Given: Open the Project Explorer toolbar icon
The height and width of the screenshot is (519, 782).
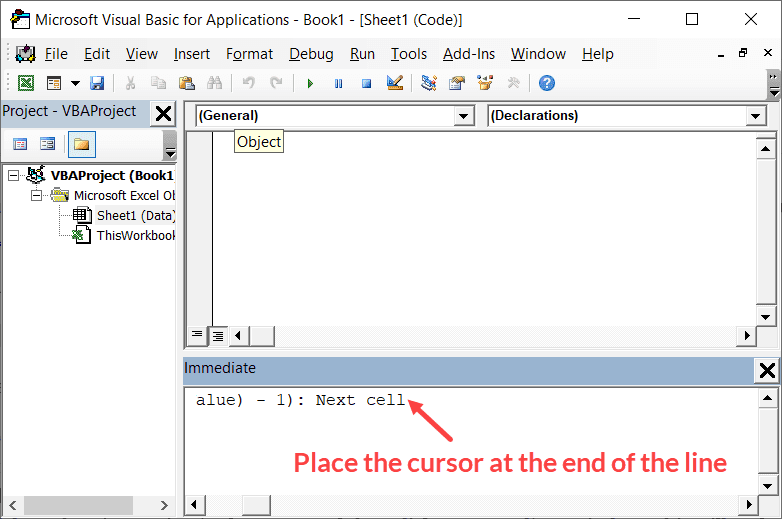Looking at the screenshot, I should coord(428,83).
